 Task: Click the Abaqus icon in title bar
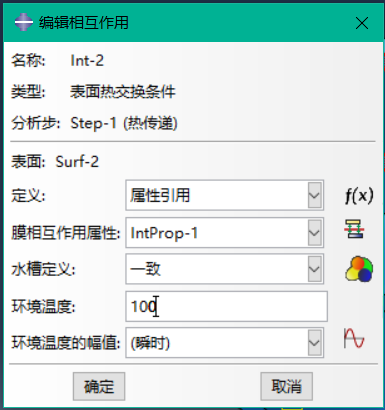click(24, 22)
